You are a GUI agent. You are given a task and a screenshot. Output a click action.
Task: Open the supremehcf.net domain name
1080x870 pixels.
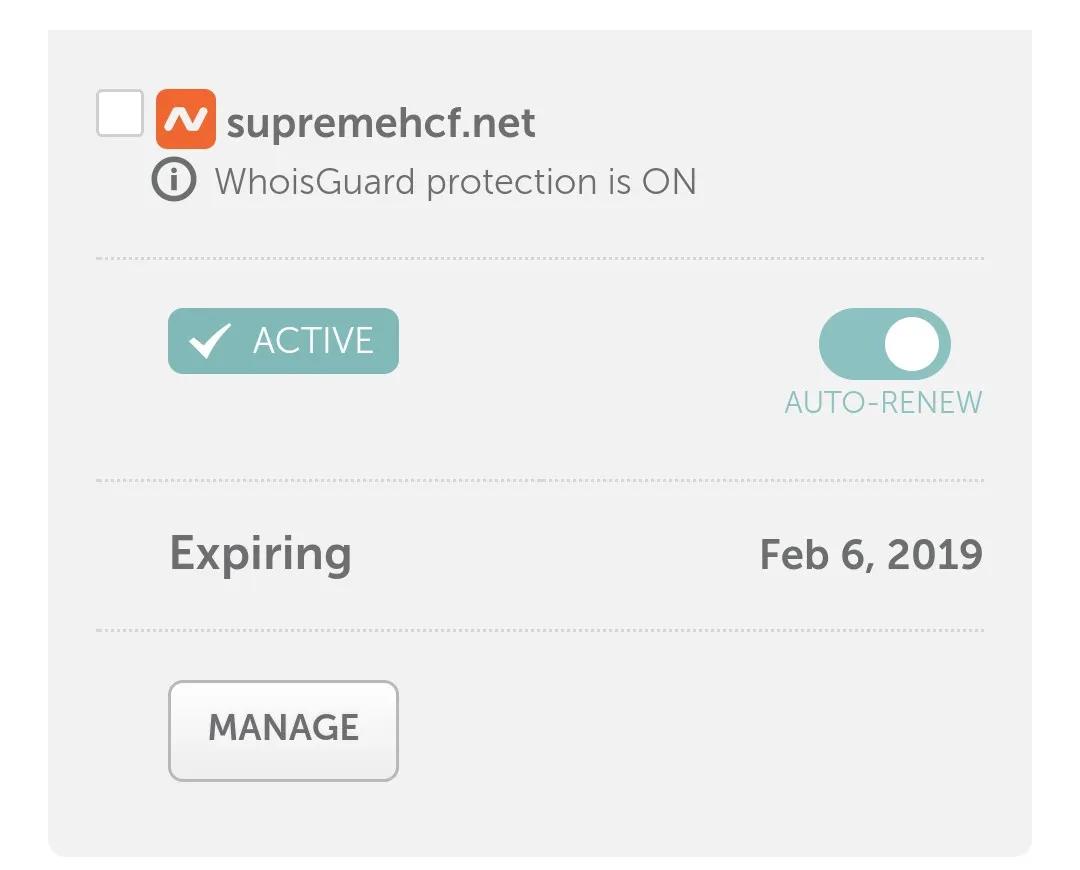point(380,123)
